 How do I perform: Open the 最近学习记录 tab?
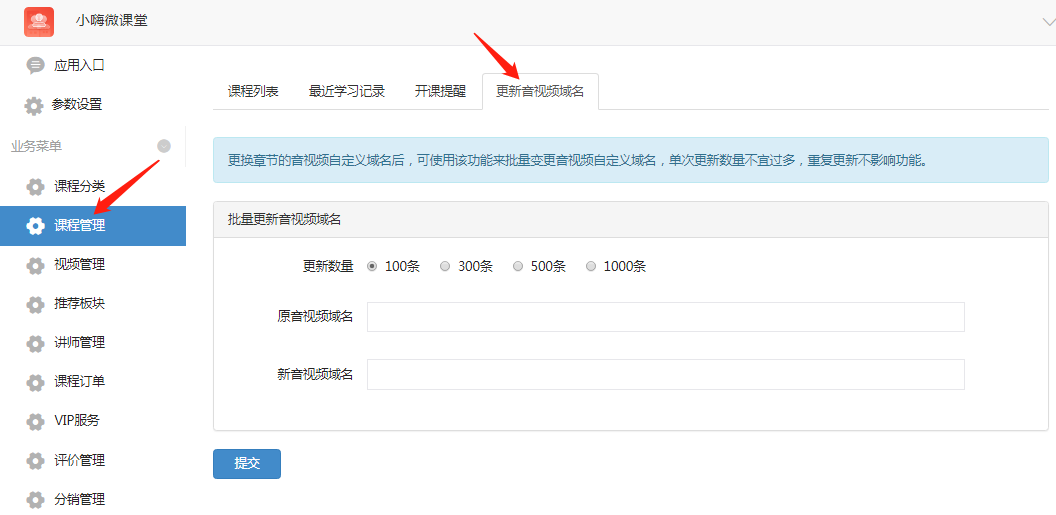tap(347, 92)
